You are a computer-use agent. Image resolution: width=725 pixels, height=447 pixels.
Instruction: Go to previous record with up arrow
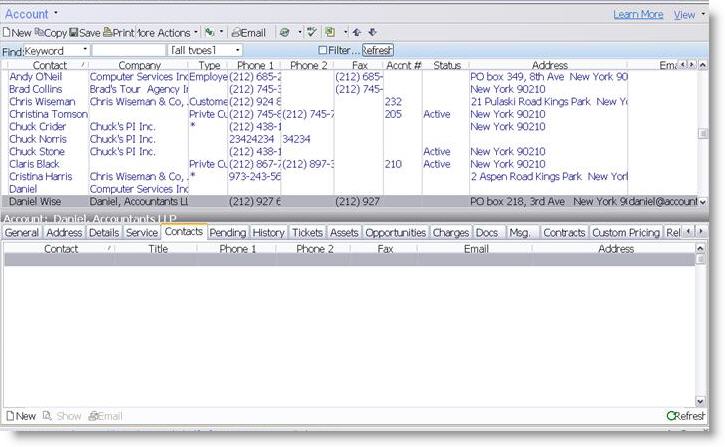357,33
